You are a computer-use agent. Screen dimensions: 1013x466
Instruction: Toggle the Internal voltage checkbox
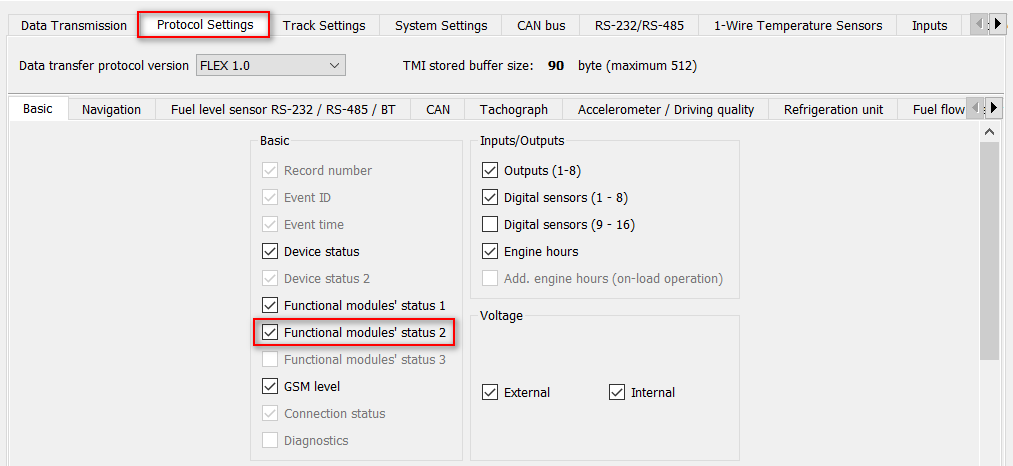click(617, 393)
